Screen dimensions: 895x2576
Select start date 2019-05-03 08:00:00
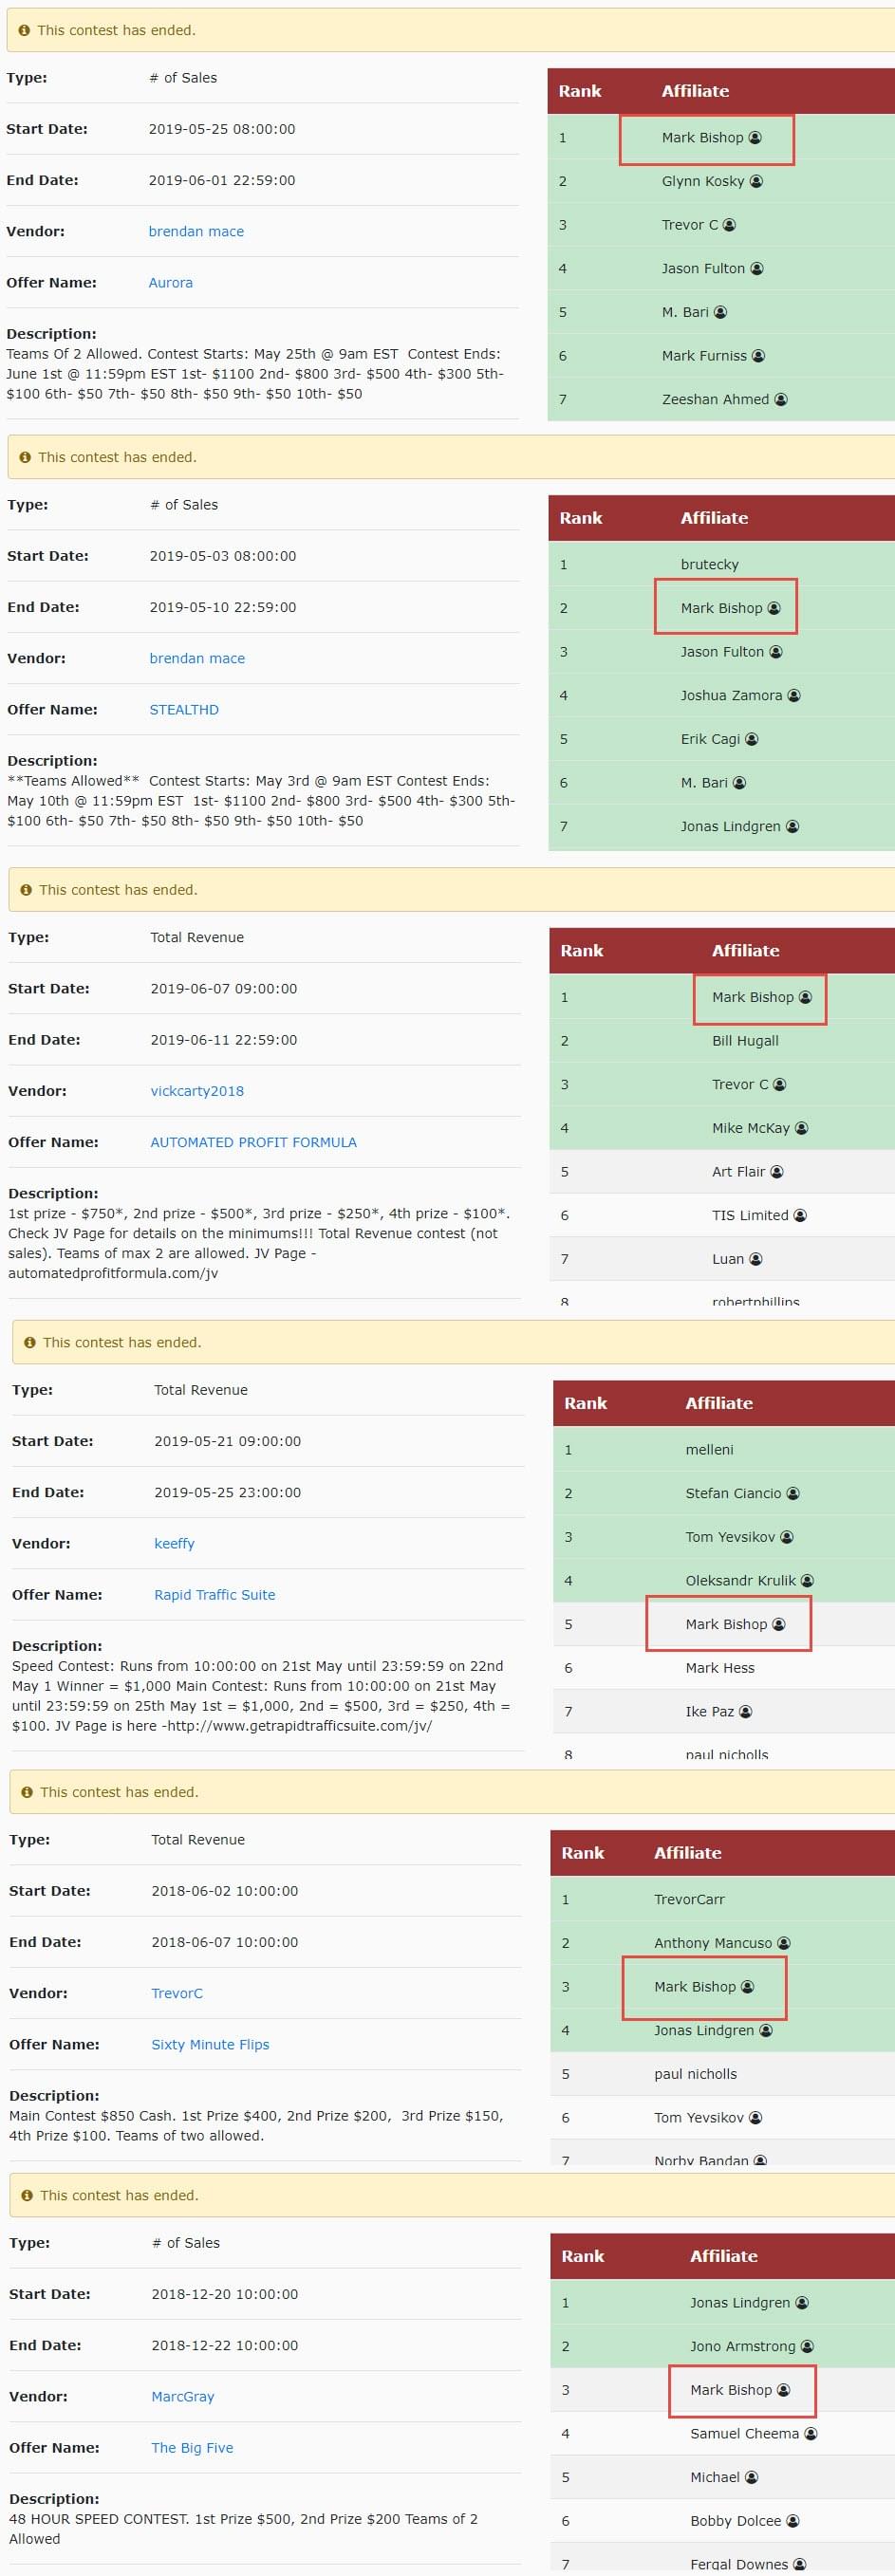[223, 556]
